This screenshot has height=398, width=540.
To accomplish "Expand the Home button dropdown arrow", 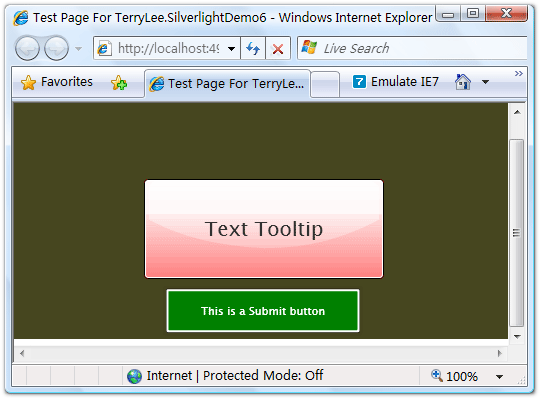I will (x=486, y=82).
